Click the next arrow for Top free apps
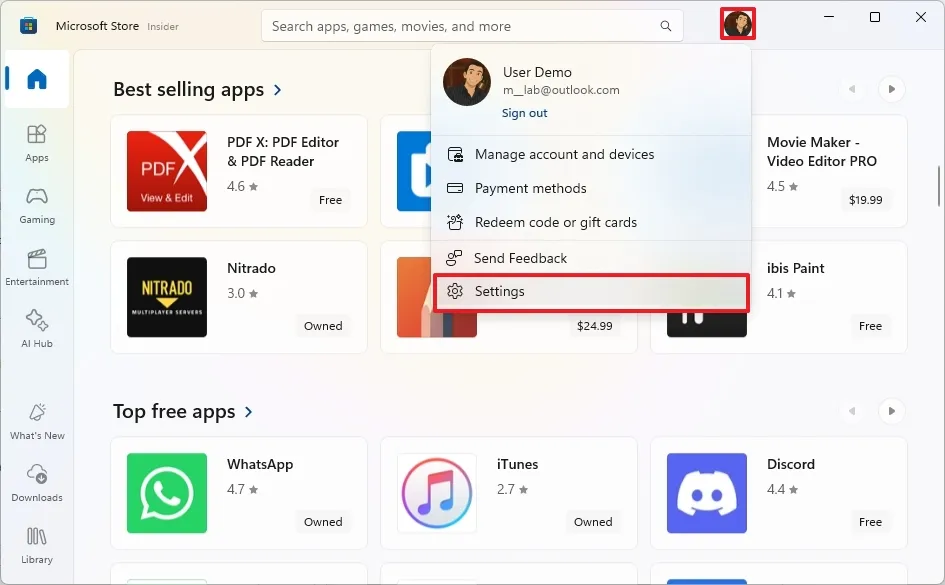The width and height of the screenshot is (945, 585). 891,411
